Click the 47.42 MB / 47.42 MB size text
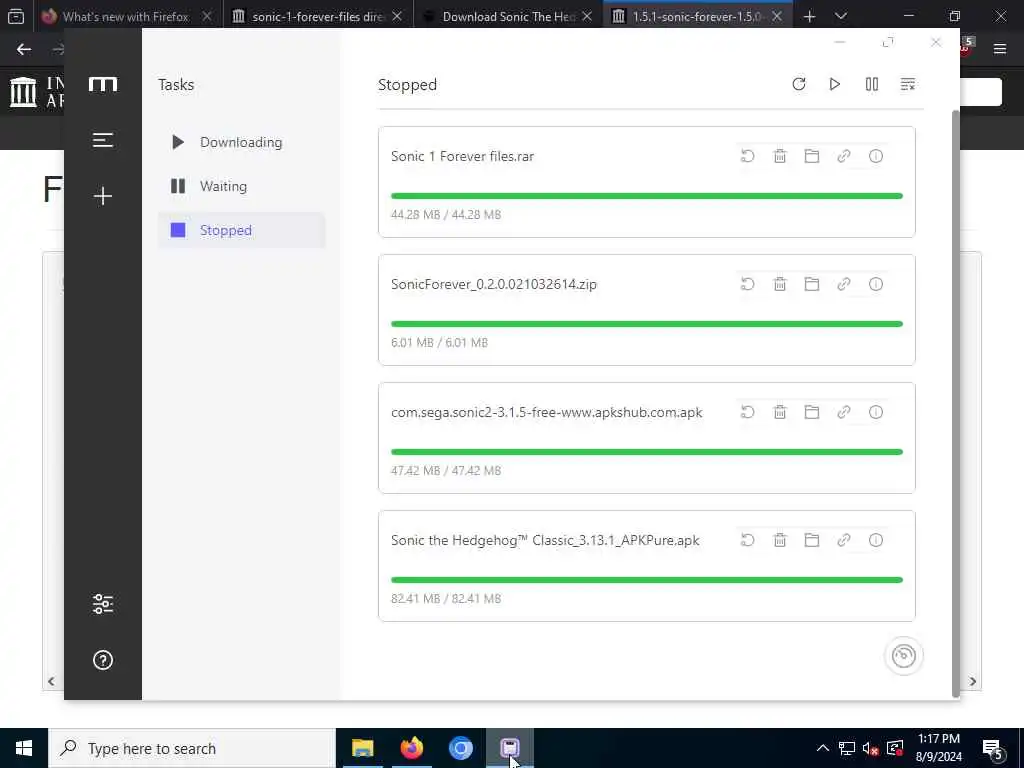The height and width of the screenshot is (768, 1024). (446, 470)
